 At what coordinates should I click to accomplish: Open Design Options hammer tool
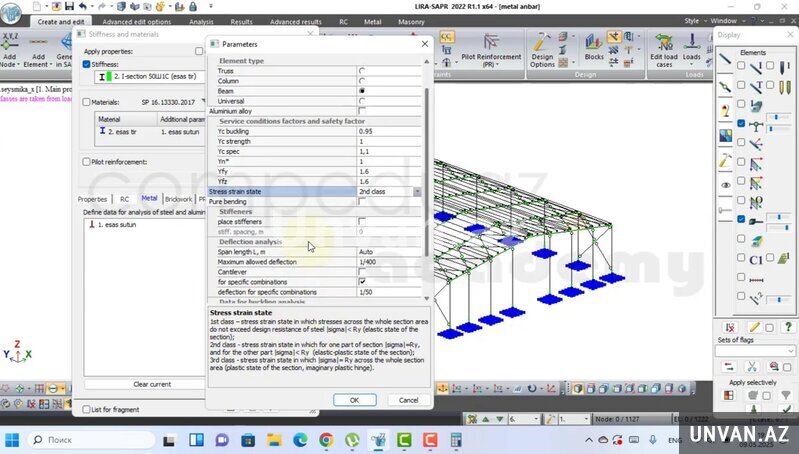point(542,50)
